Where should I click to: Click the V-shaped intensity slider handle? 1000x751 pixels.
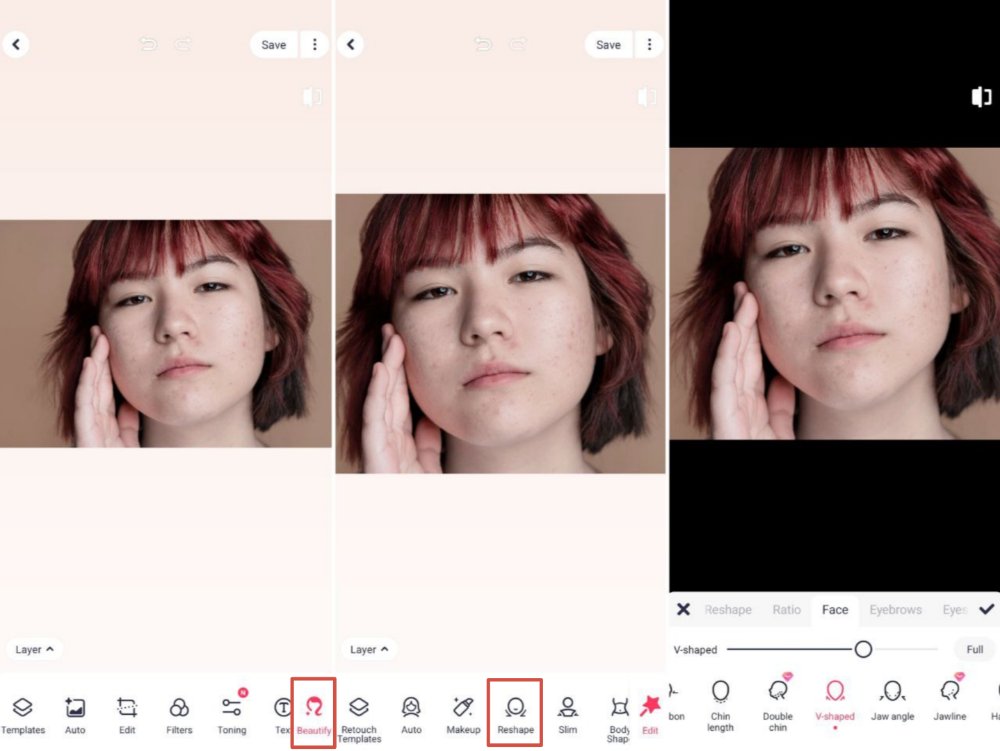[863, 649]
